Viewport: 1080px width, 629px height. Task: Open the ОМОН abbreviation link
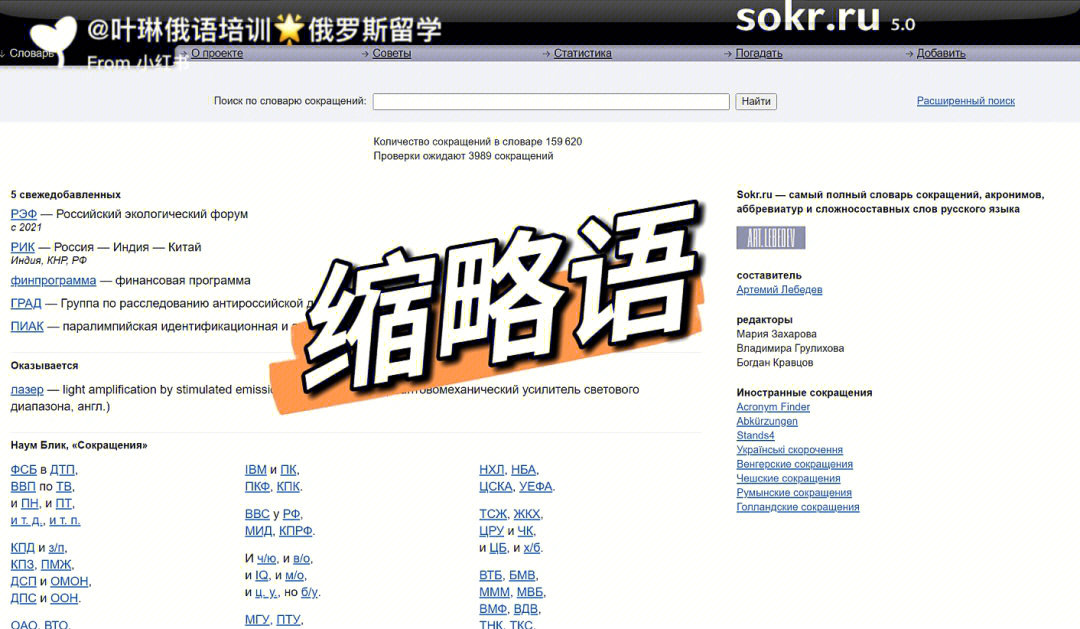point(69,581)
